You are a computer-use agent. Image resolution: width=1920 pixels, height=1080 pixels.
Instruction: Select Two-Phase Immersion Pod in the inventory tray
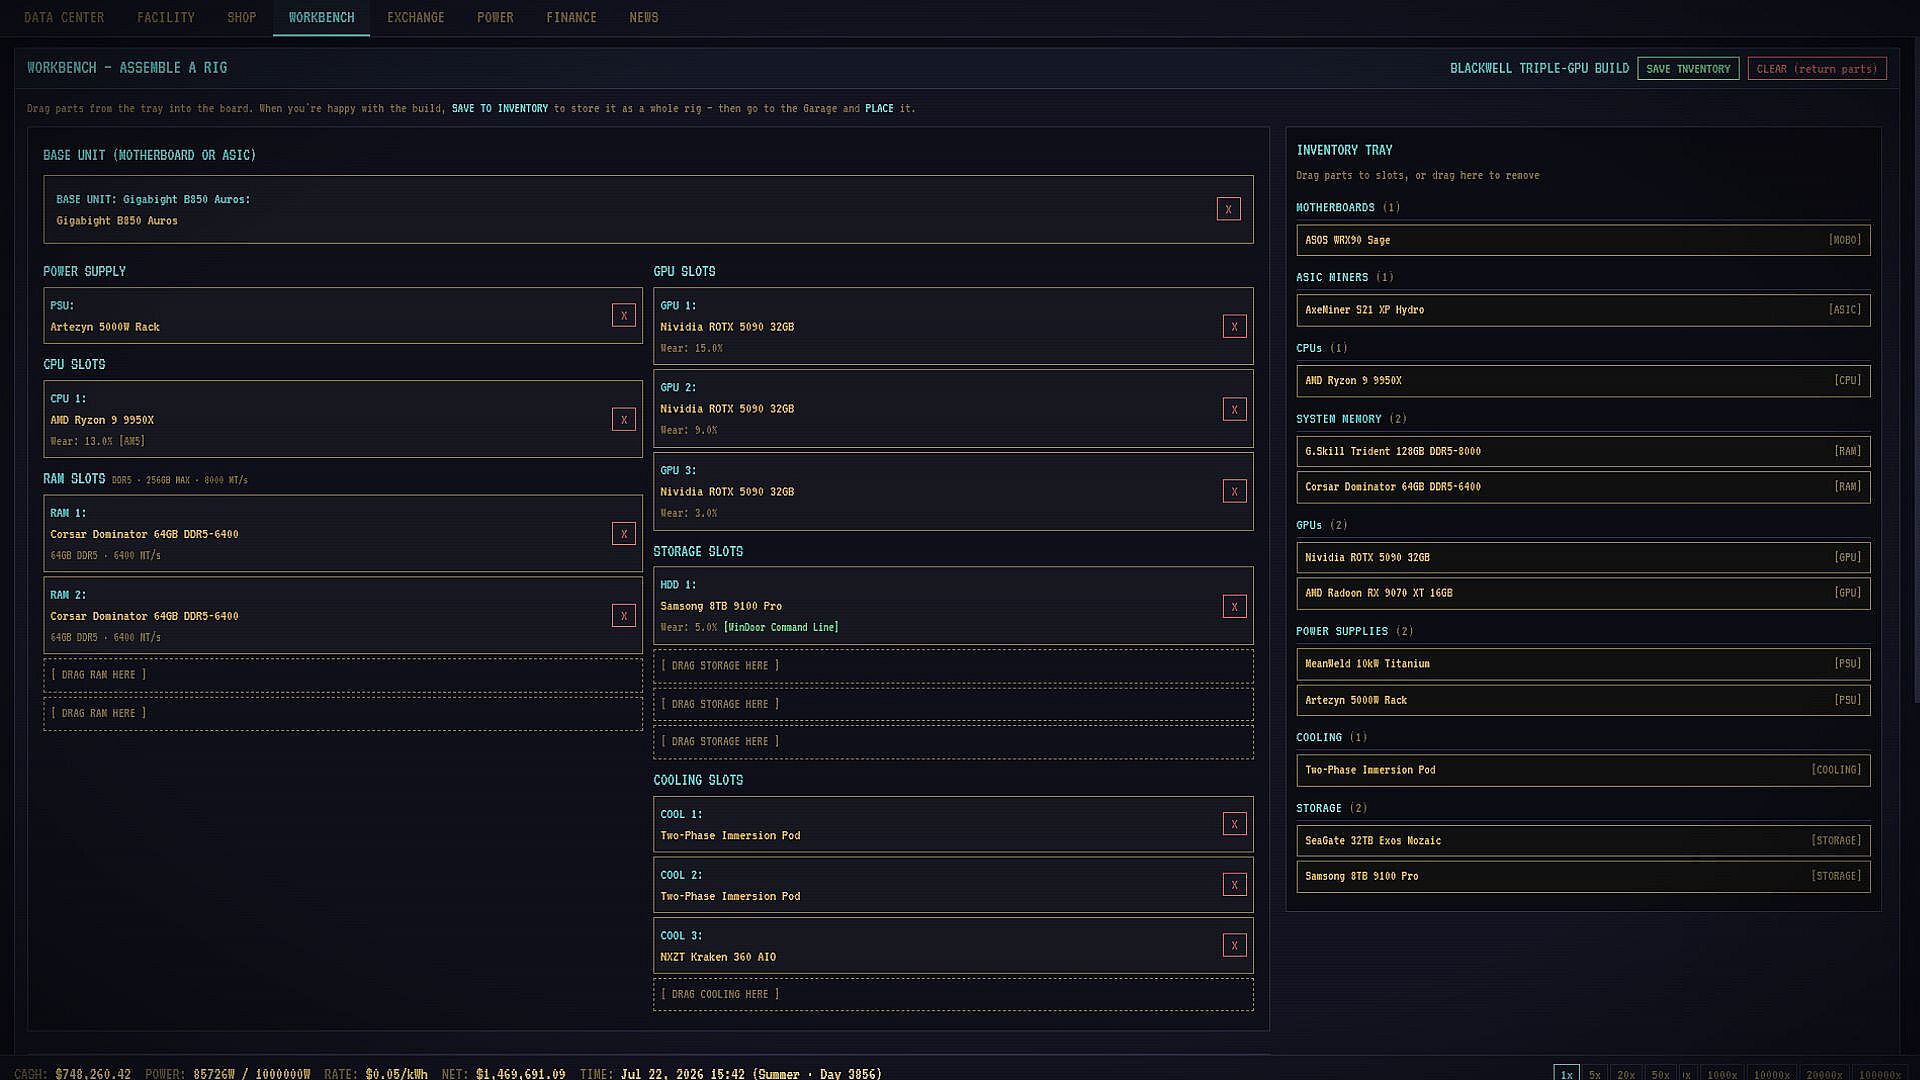1583,770
